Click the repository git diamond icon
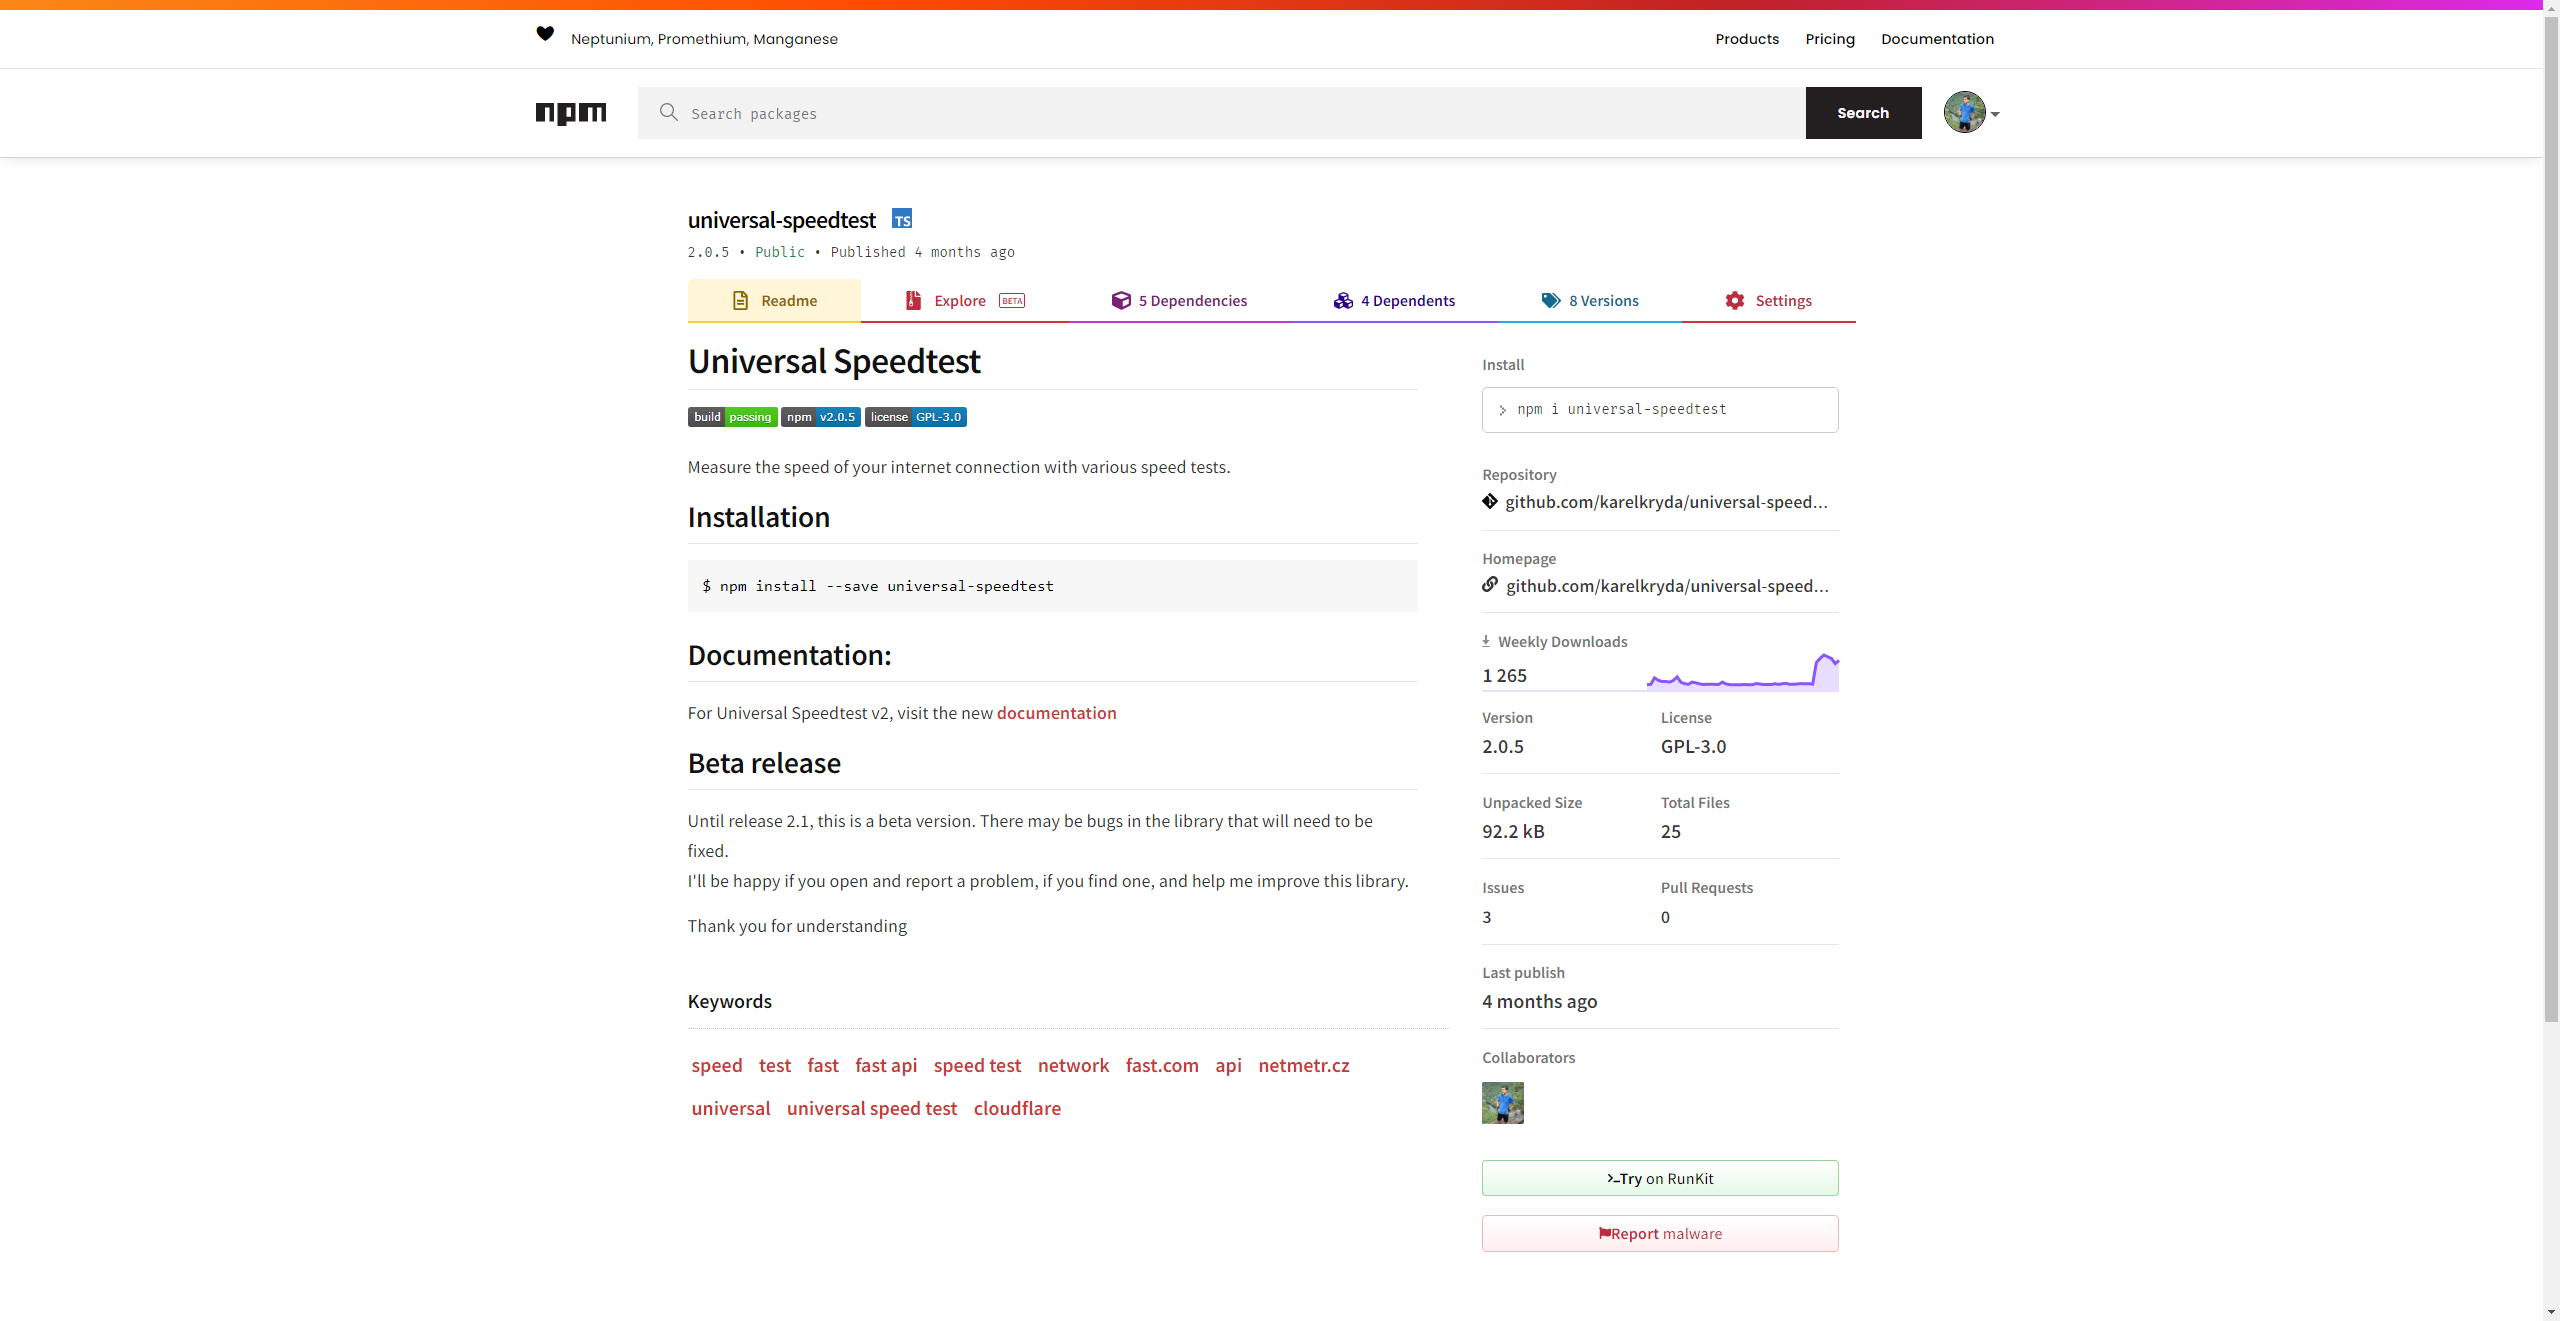This screenshot has height=1321, width=2560. 1490,502
